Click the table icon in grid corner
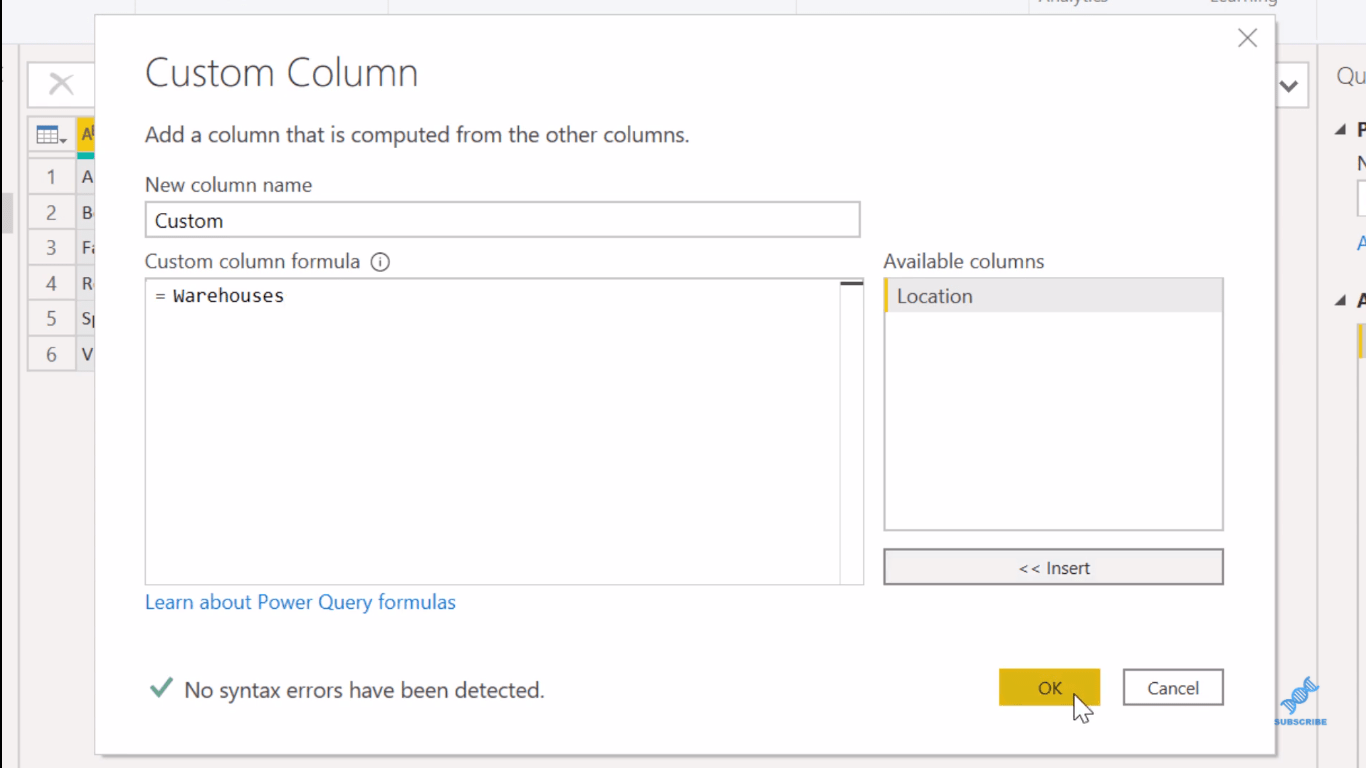Image resolution: width=1366 pixels, height=768 pixels. [x=51, y=135]
